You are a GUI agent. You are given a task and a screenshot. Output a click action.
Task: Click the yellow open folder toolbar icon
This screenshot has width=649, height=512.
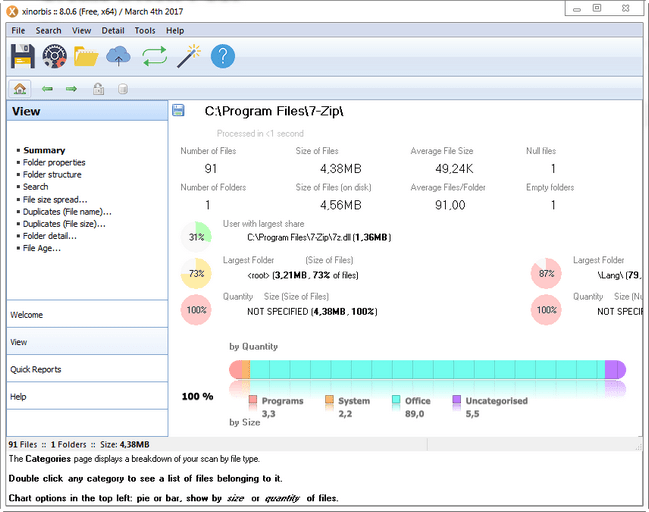point(86,57)
